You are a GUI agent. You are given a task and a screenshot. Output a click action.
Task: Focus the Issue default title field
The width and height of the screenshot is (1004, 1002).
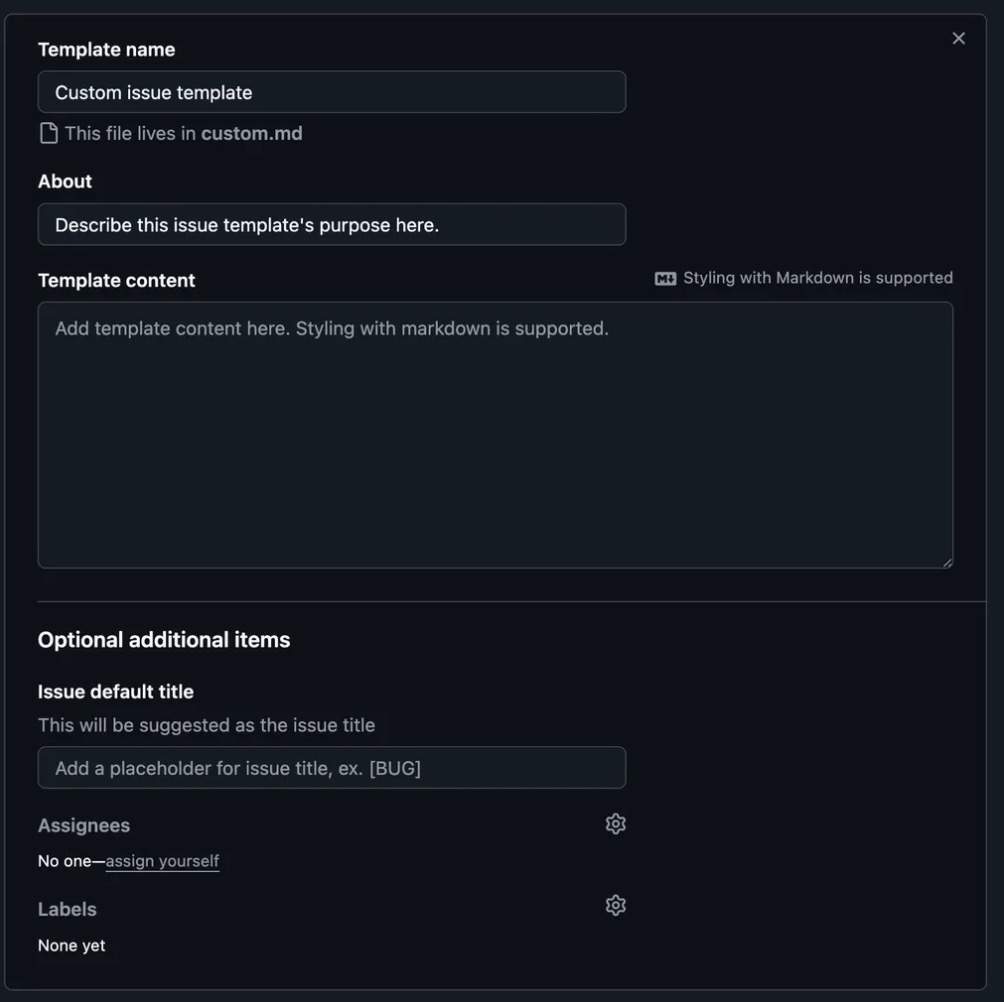click(331, 768)
